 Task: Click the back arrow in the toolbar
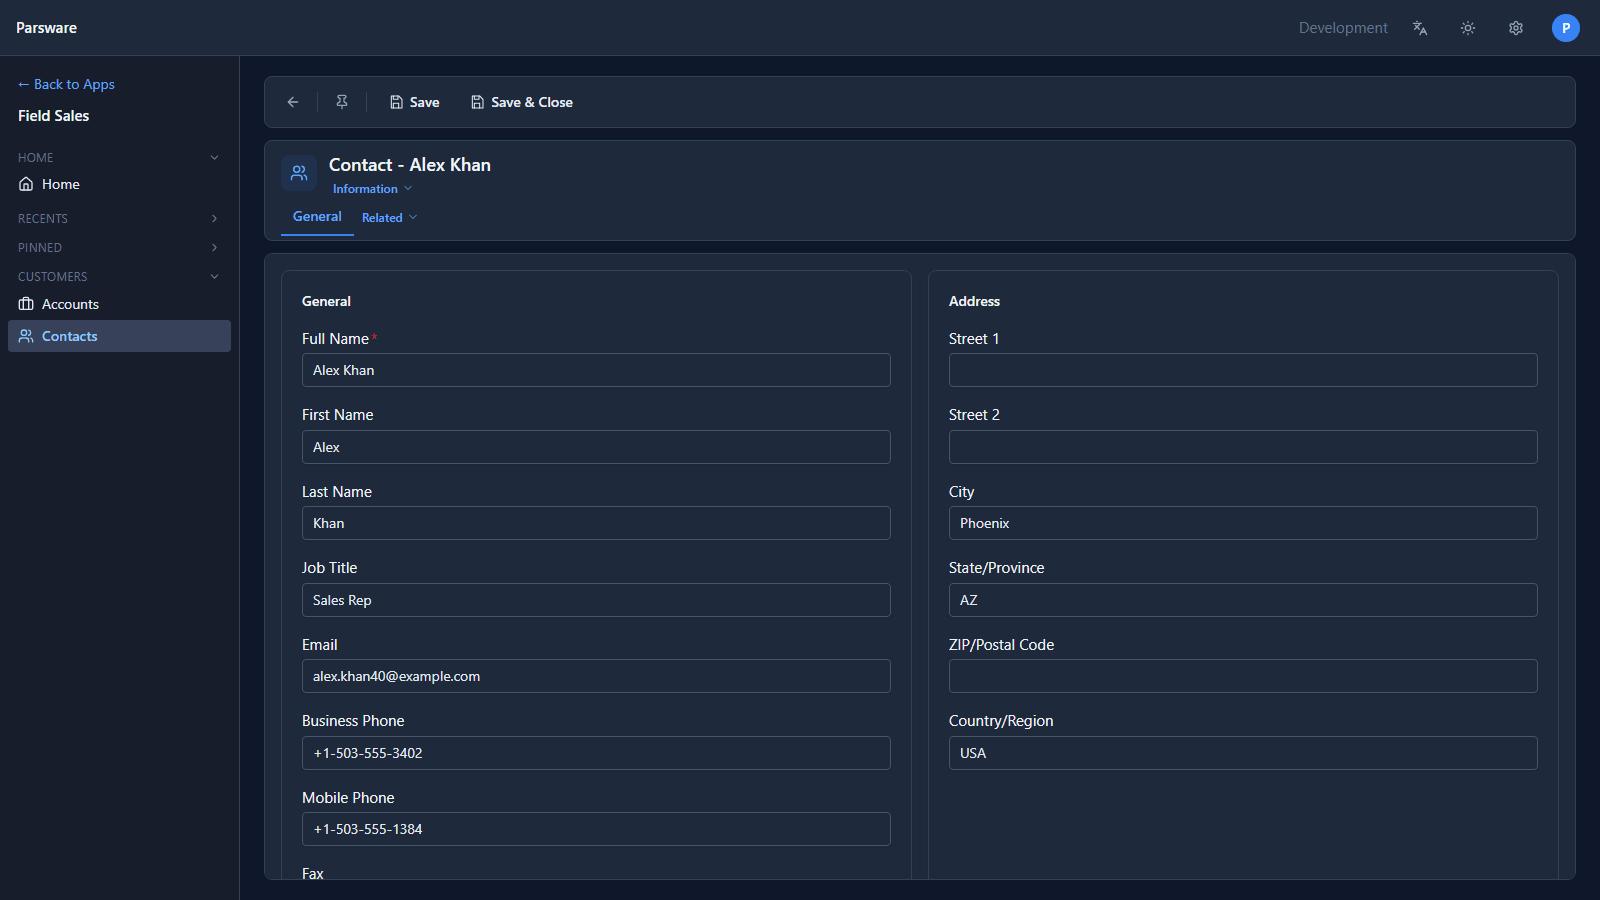(293, 102)
